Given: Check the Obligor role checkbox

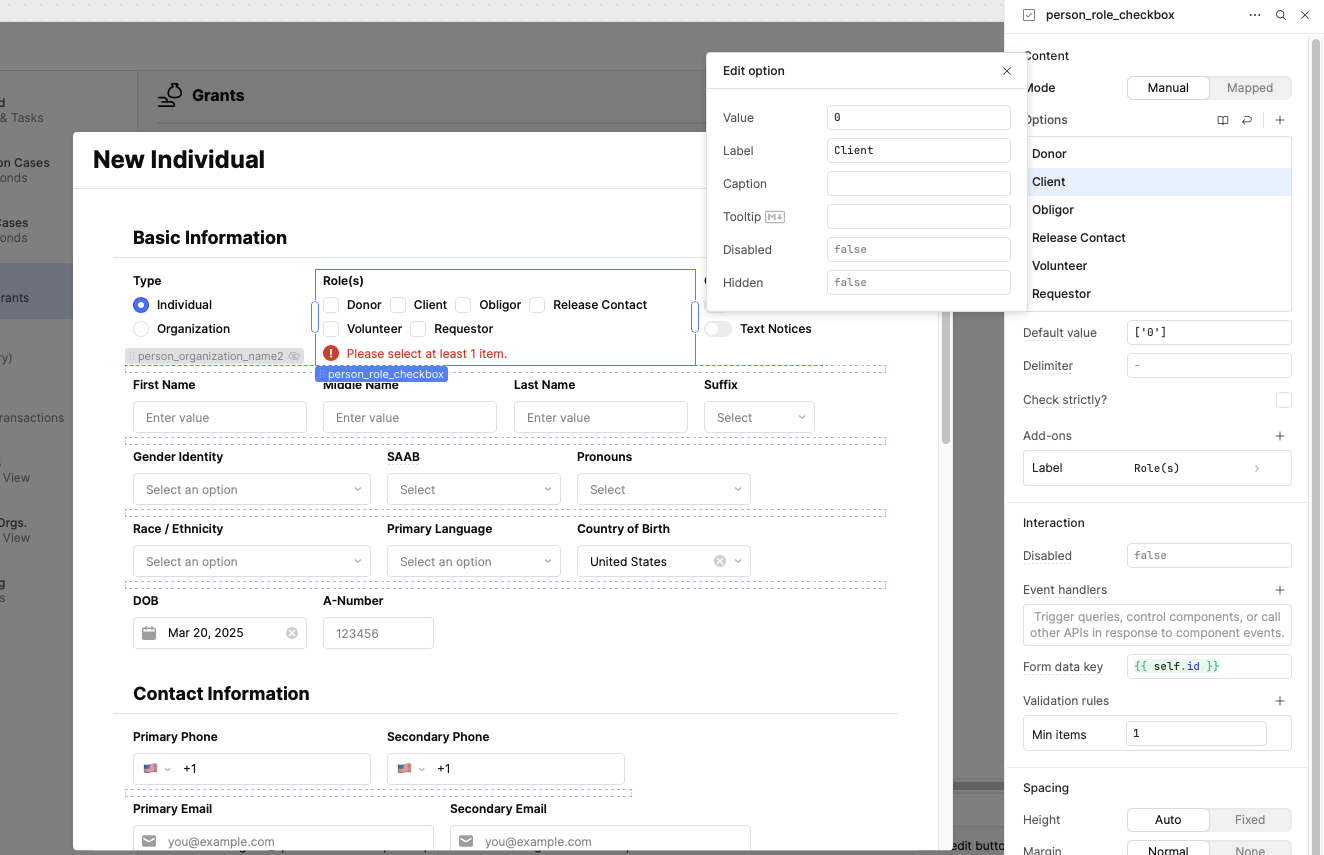Looking at the screenshot, I should tap(463, 305).
